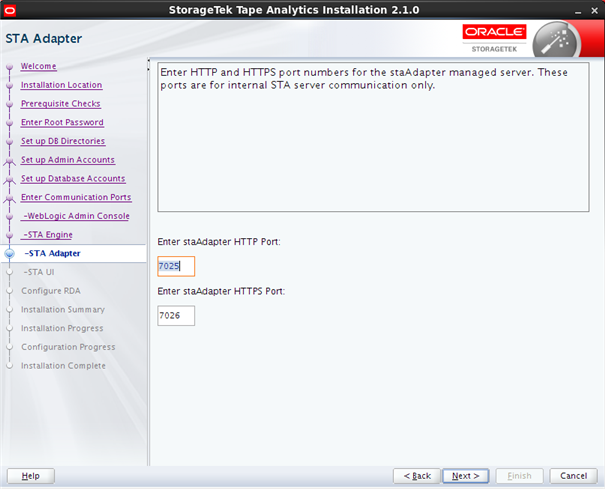Screen dimensions: 605x489
Task: Go to the Welcome step
Action: 39,66
